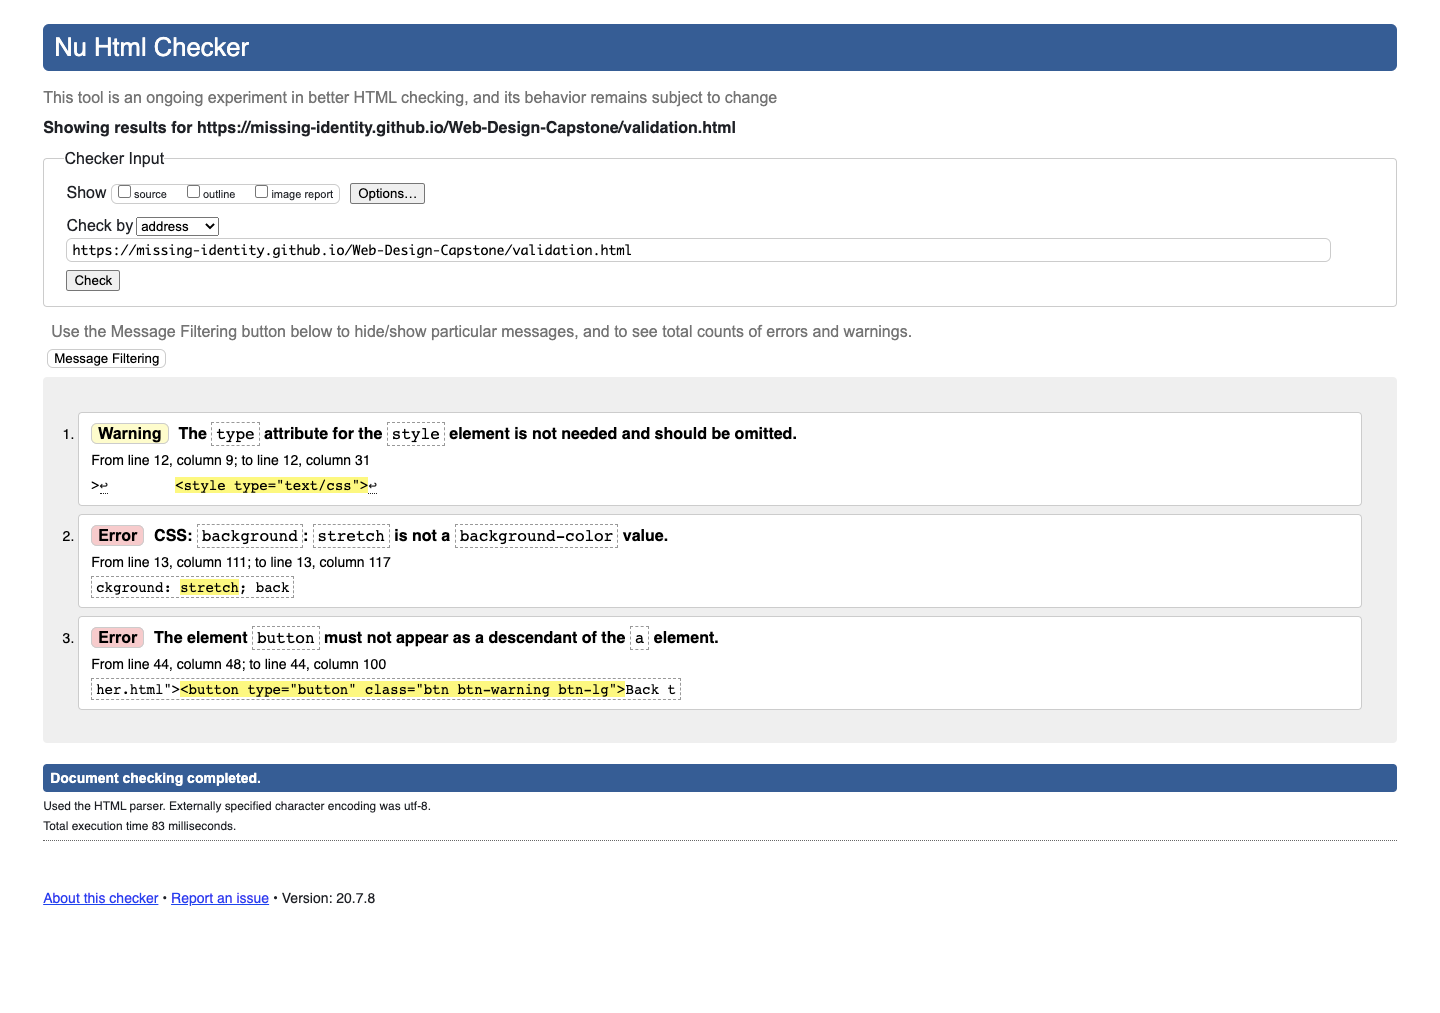The height and width of the screenshot is (1013, 1440).
Task: Visit the "About this checker" link
Action: pos(100,898)
